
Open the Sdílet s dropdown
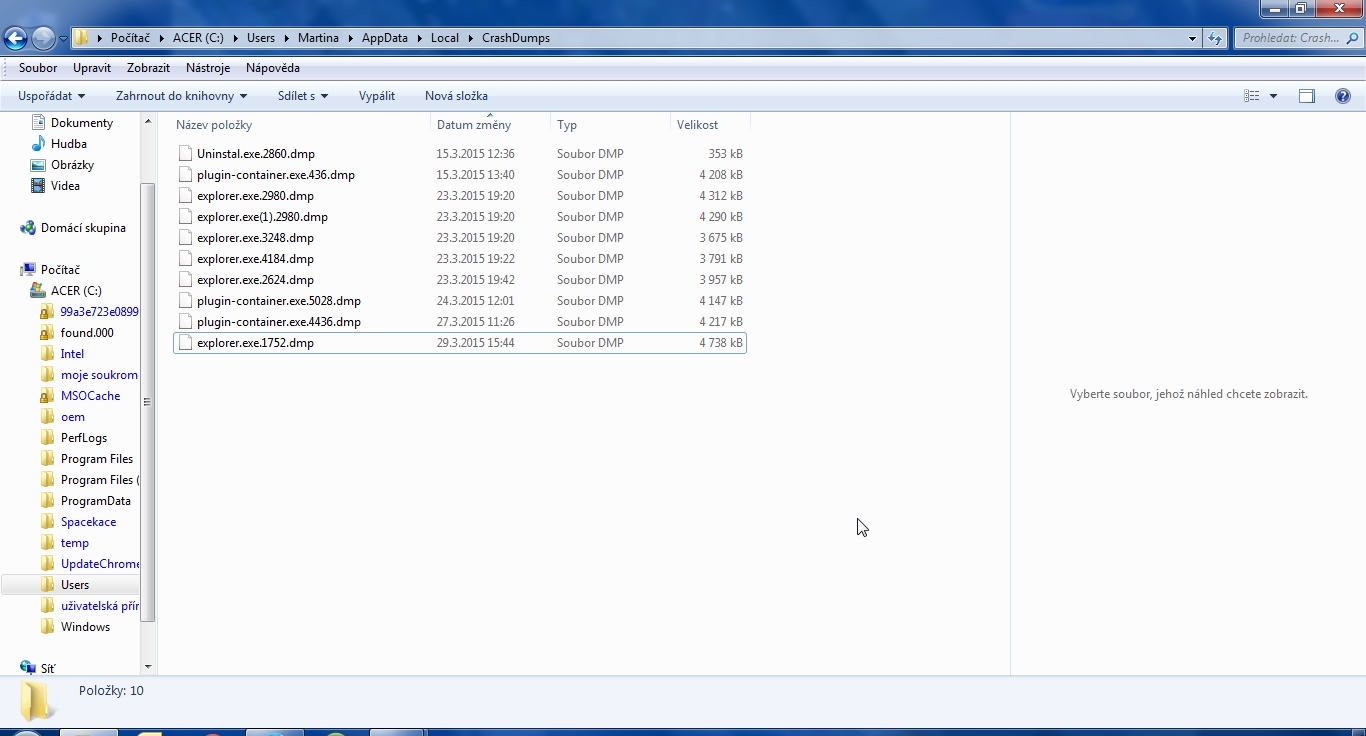coord(303,96)
